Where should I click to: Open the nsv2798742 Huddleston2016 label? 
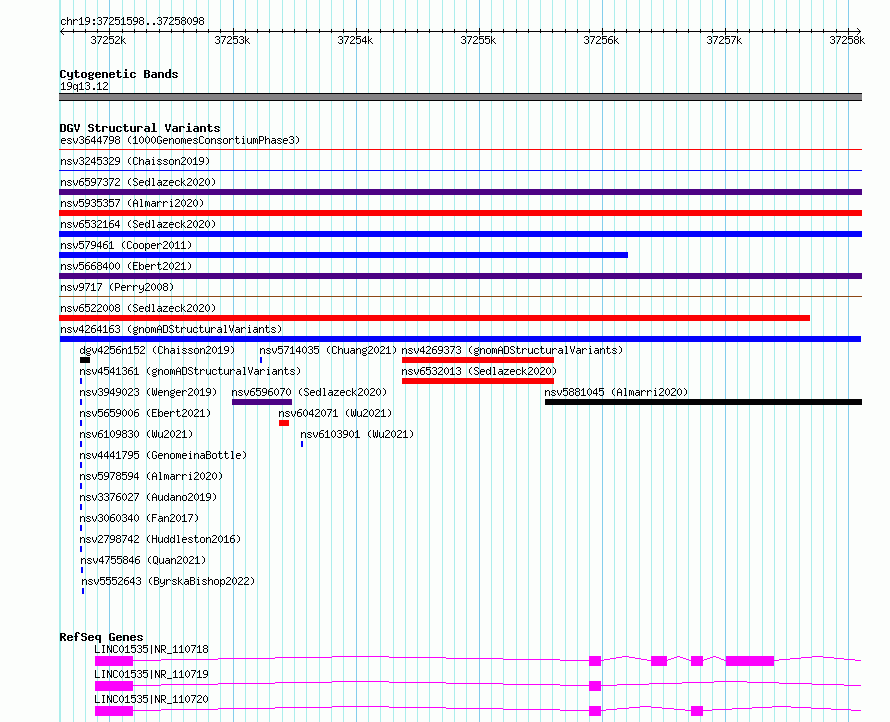point(160,539)
